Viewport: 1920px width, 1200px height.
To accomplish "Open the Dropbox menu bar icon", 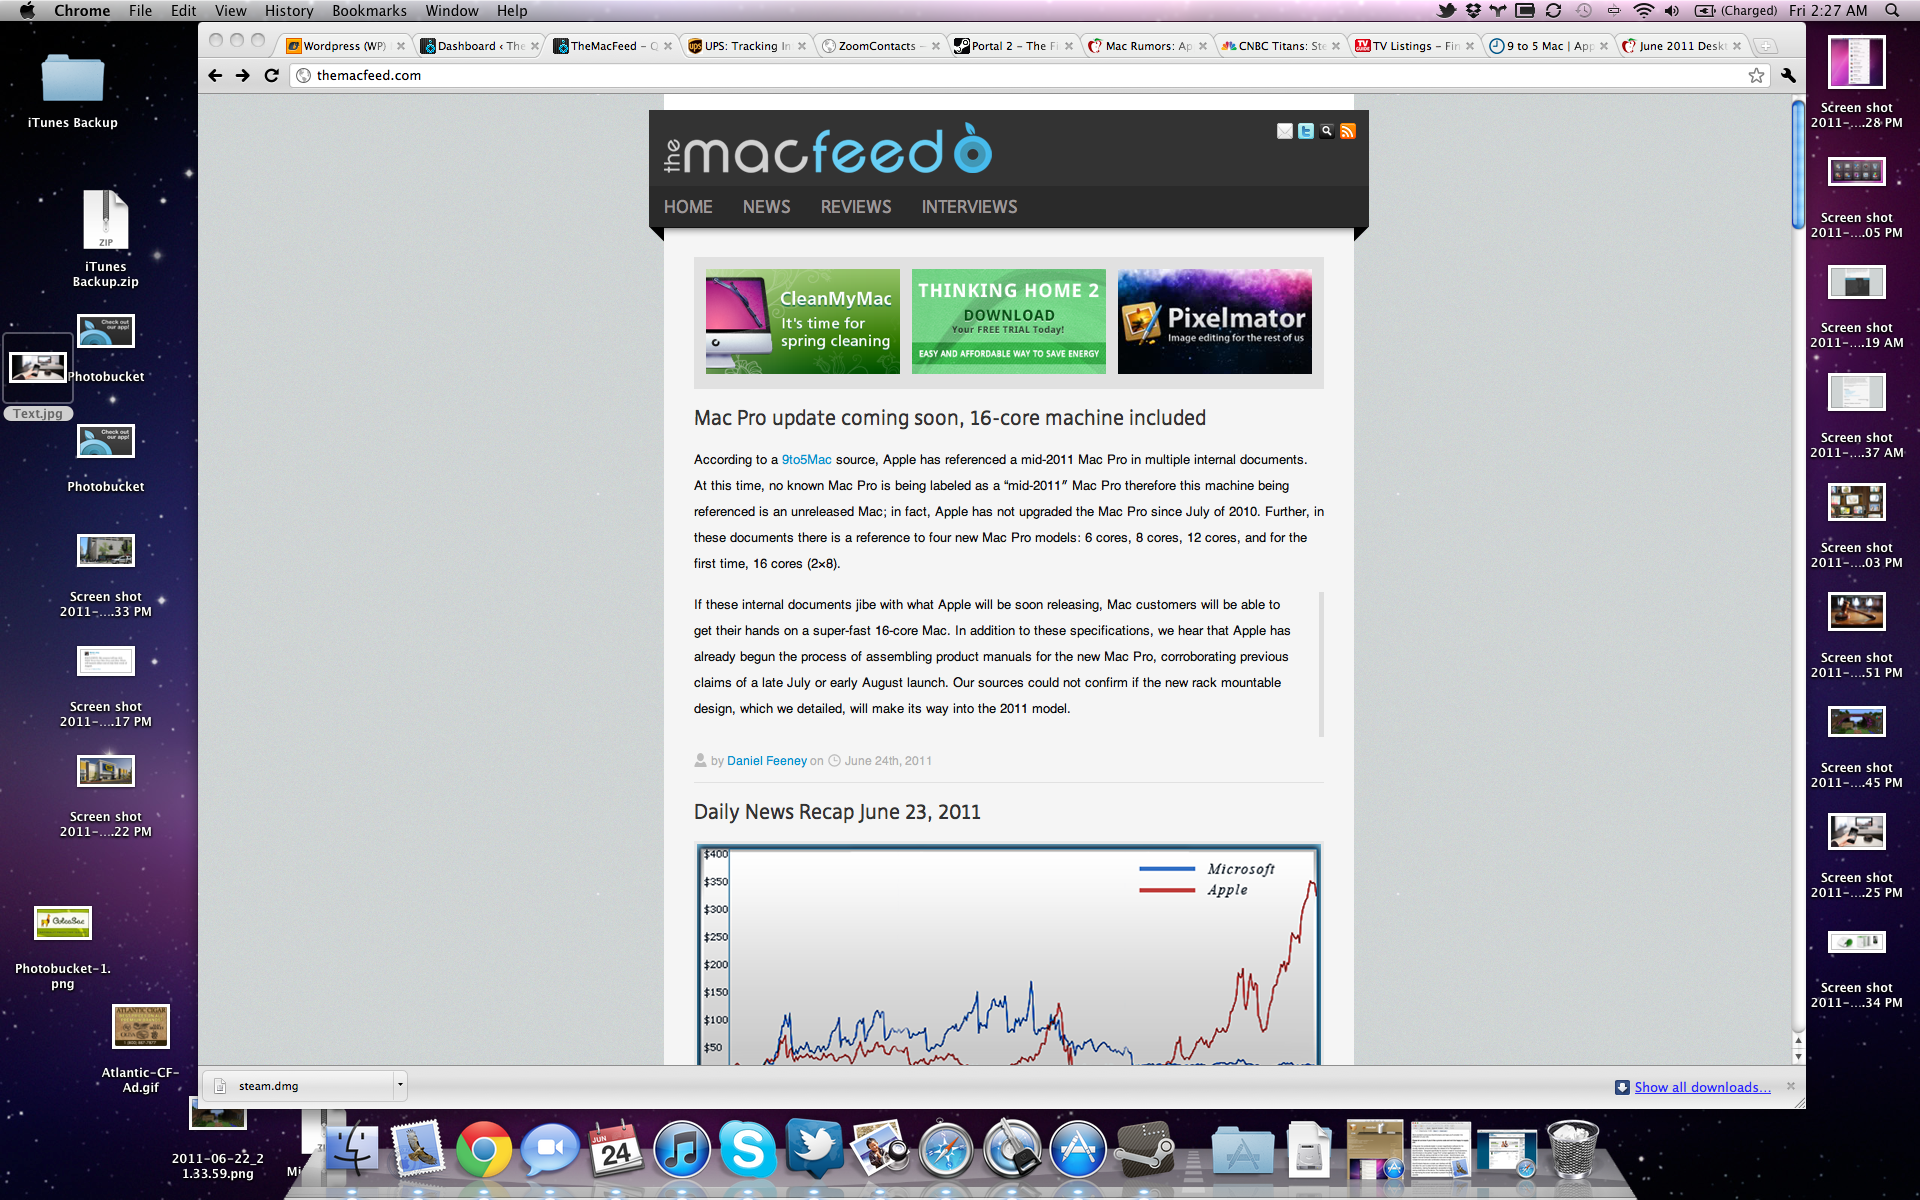I will [x=1473, y=10].
